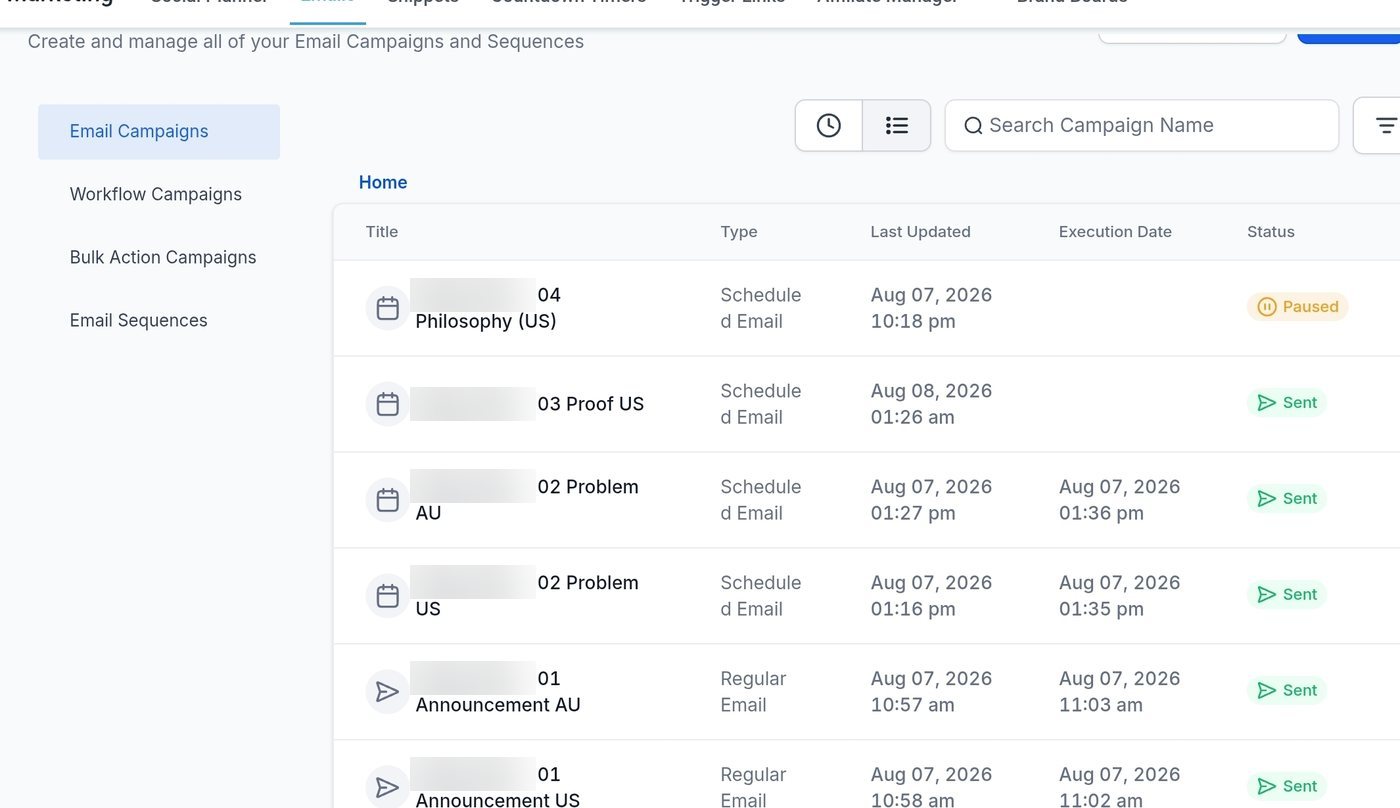Click the Type column header
This screenshot has width=1400, height=808.
pos(739,232)
